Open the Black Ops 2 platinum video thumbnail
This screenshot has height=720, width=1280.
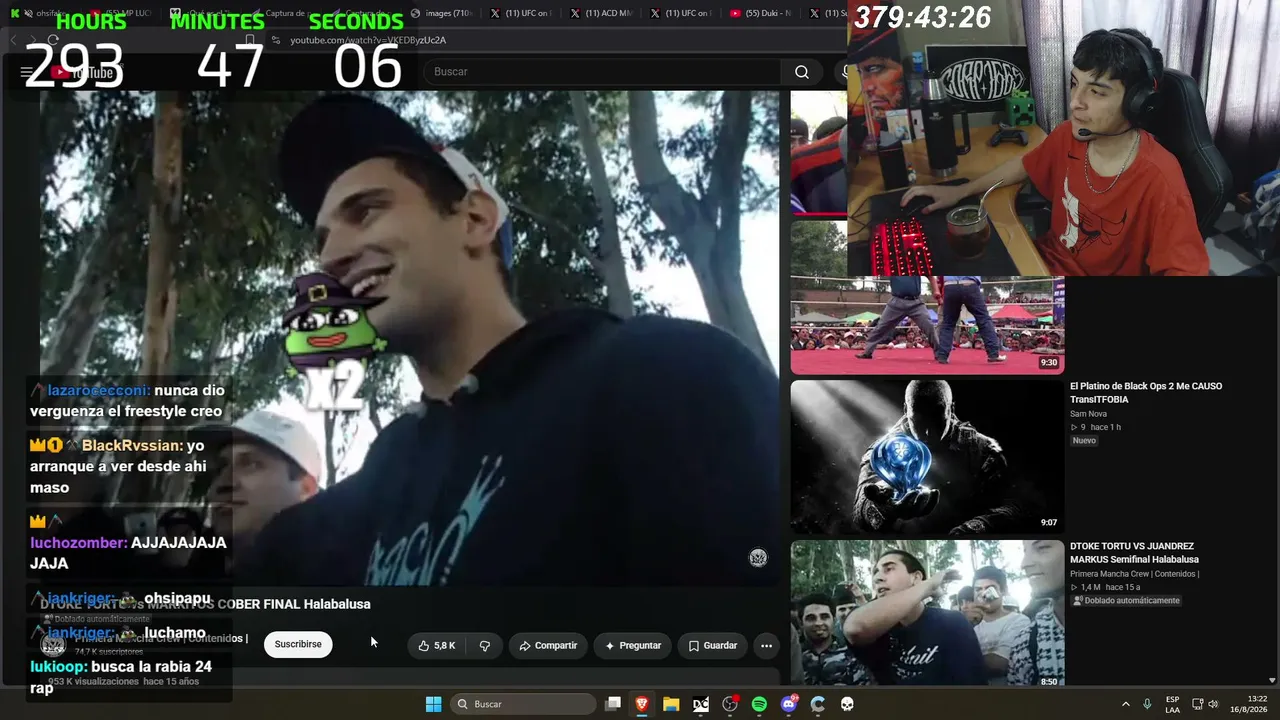(927, 457)
